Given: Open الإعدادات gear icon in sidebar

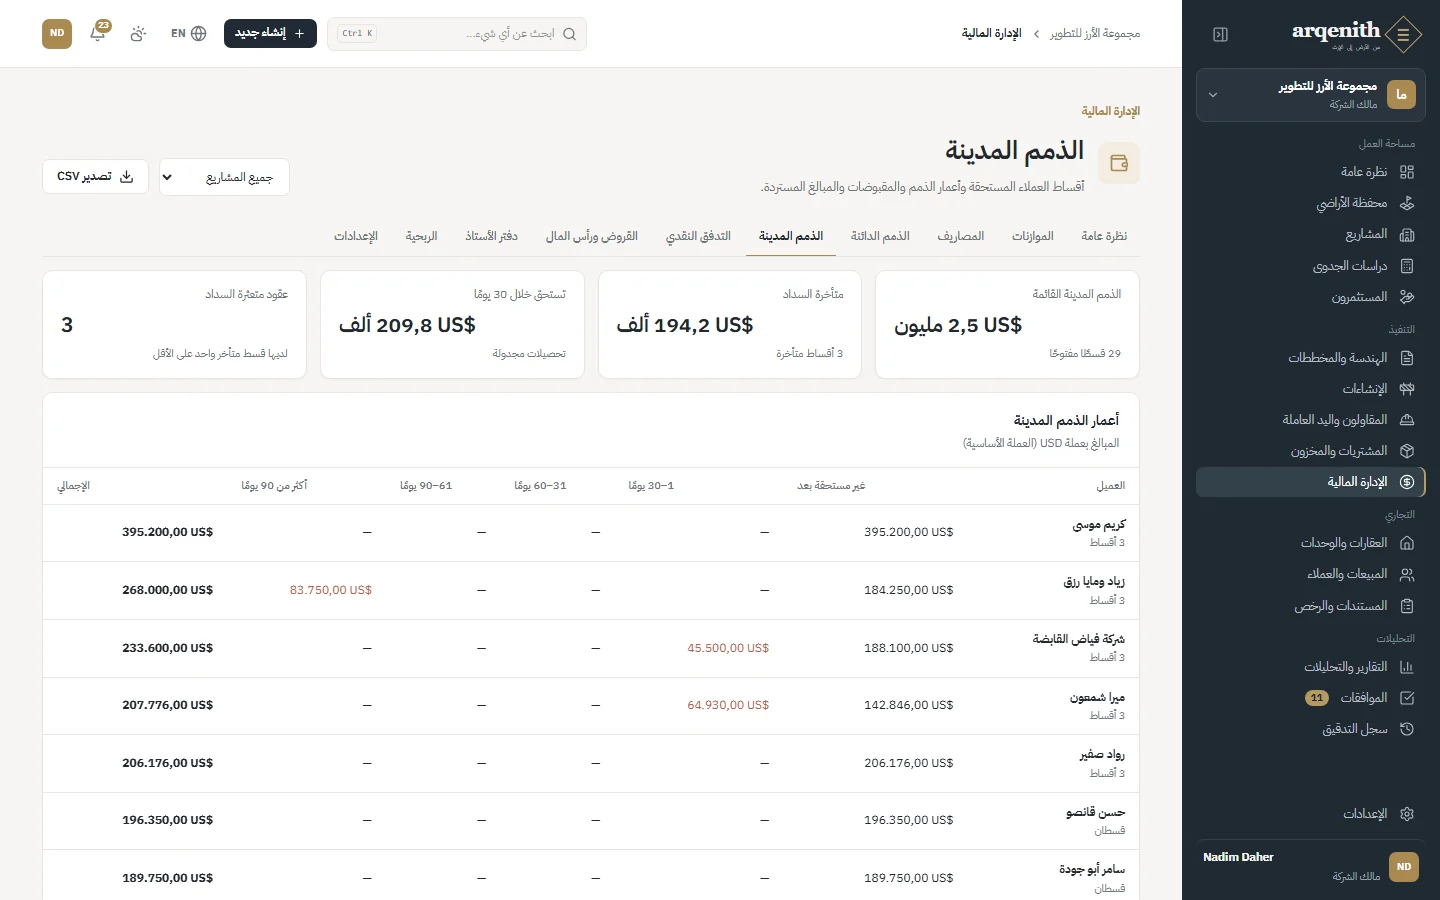Looking at the screenshot, I should (1407, 814).
